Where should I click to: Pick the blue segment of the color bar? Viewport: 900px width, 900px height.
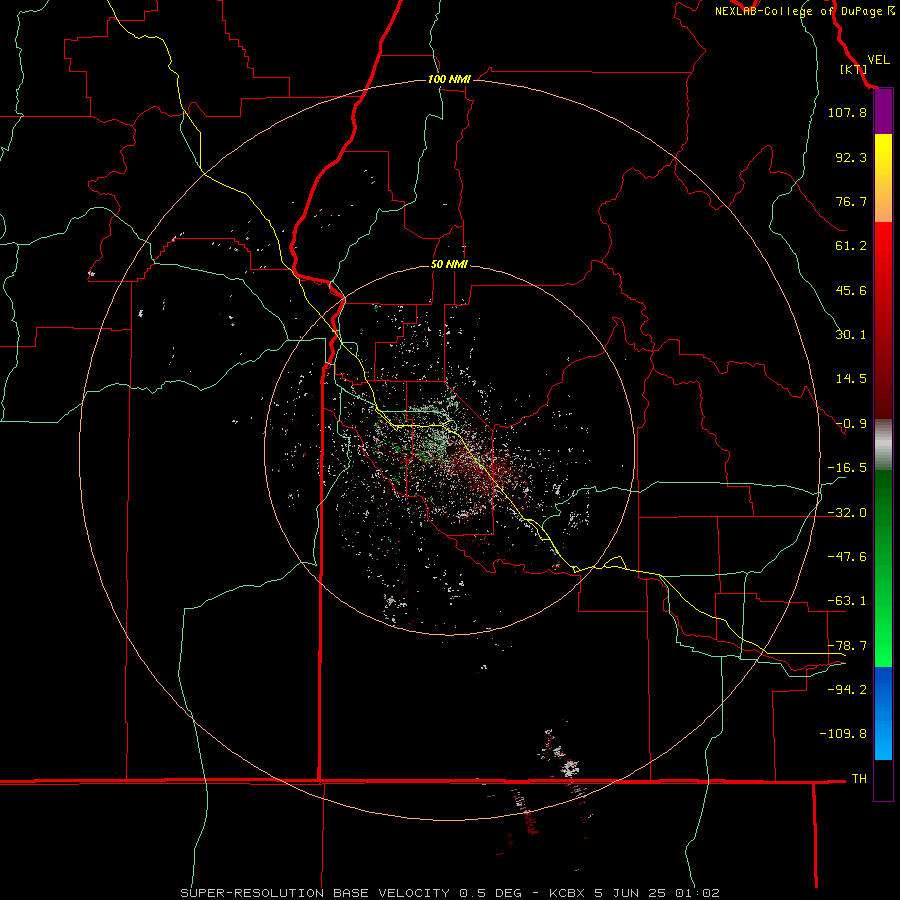pyautogui.click(x=883, y=713)
